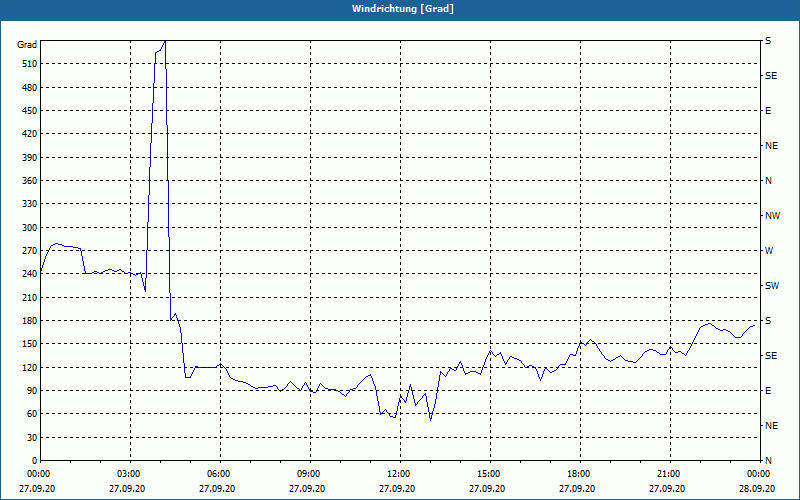Select the 0 value on the degree axis
The image size is (800, 500).
click(x=34, y=461)
